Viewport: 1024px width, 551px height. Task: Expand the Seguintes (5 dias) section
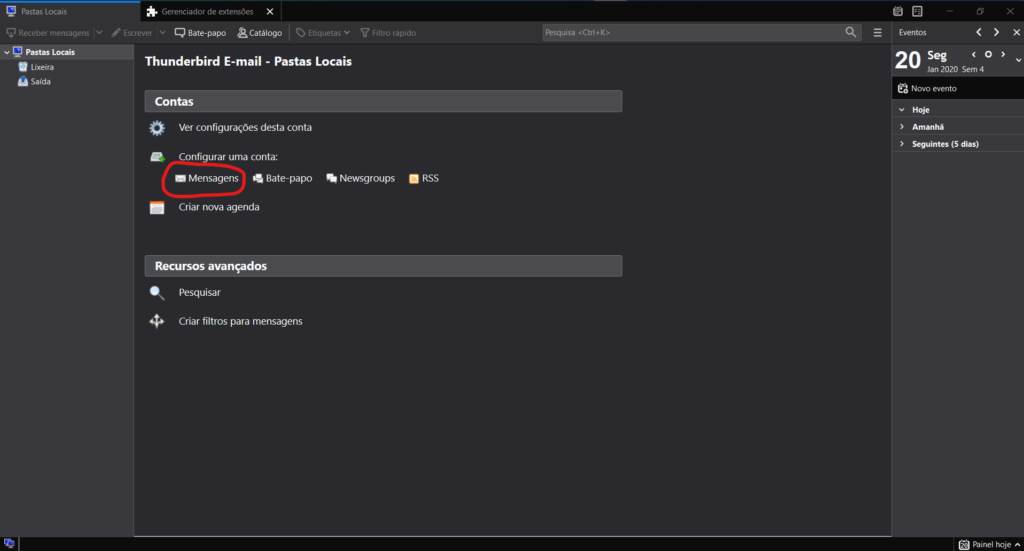pos(902,144)
